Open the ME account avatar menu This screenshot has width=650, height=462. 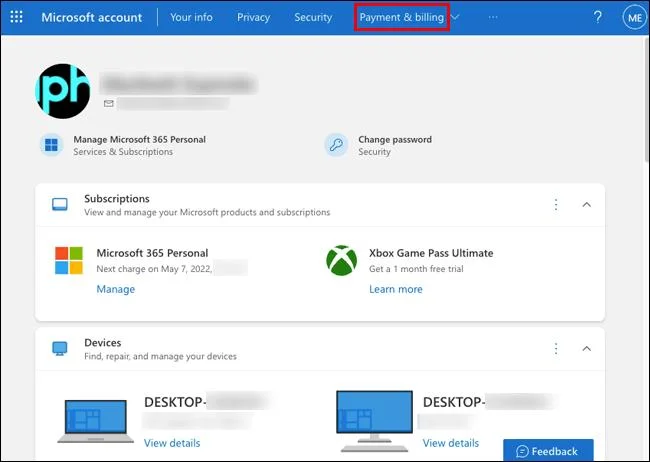pos(635,17)
